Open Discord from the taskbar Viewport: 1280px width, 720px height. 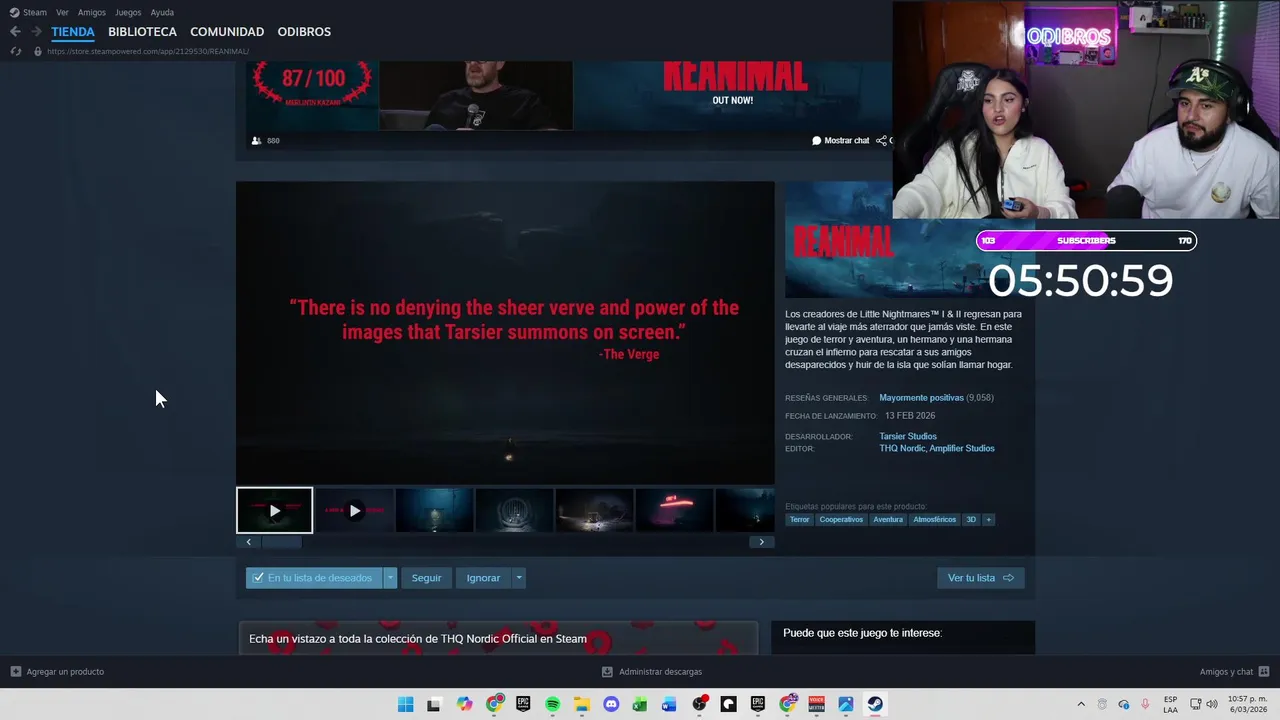tap(611, 704)
